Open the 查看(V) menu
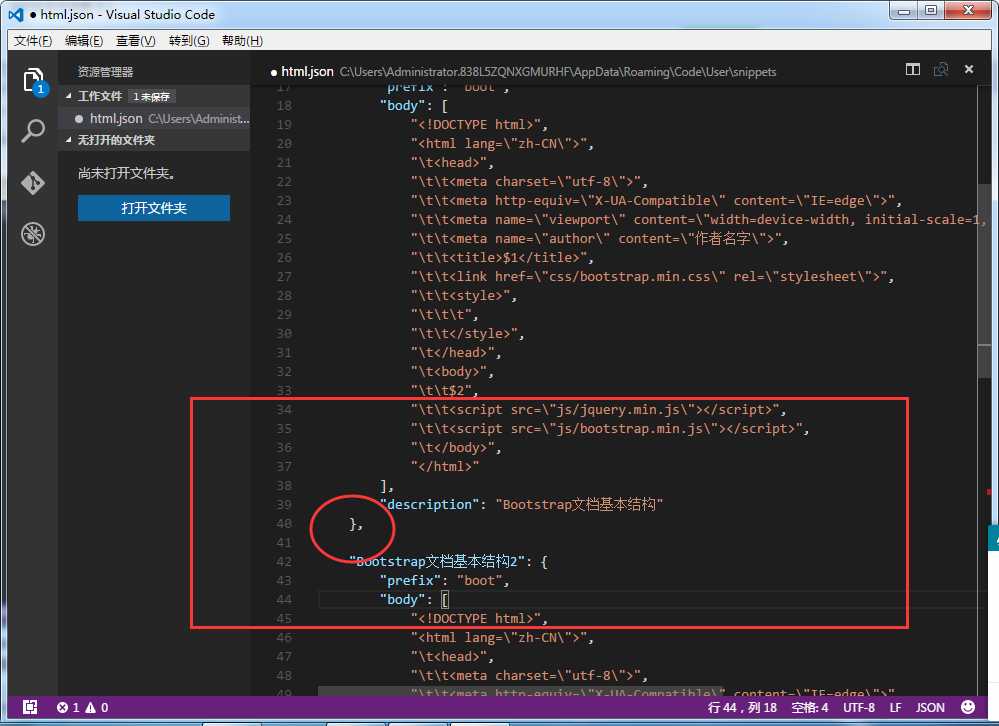The image size is (999, 726). click(135, 41)
